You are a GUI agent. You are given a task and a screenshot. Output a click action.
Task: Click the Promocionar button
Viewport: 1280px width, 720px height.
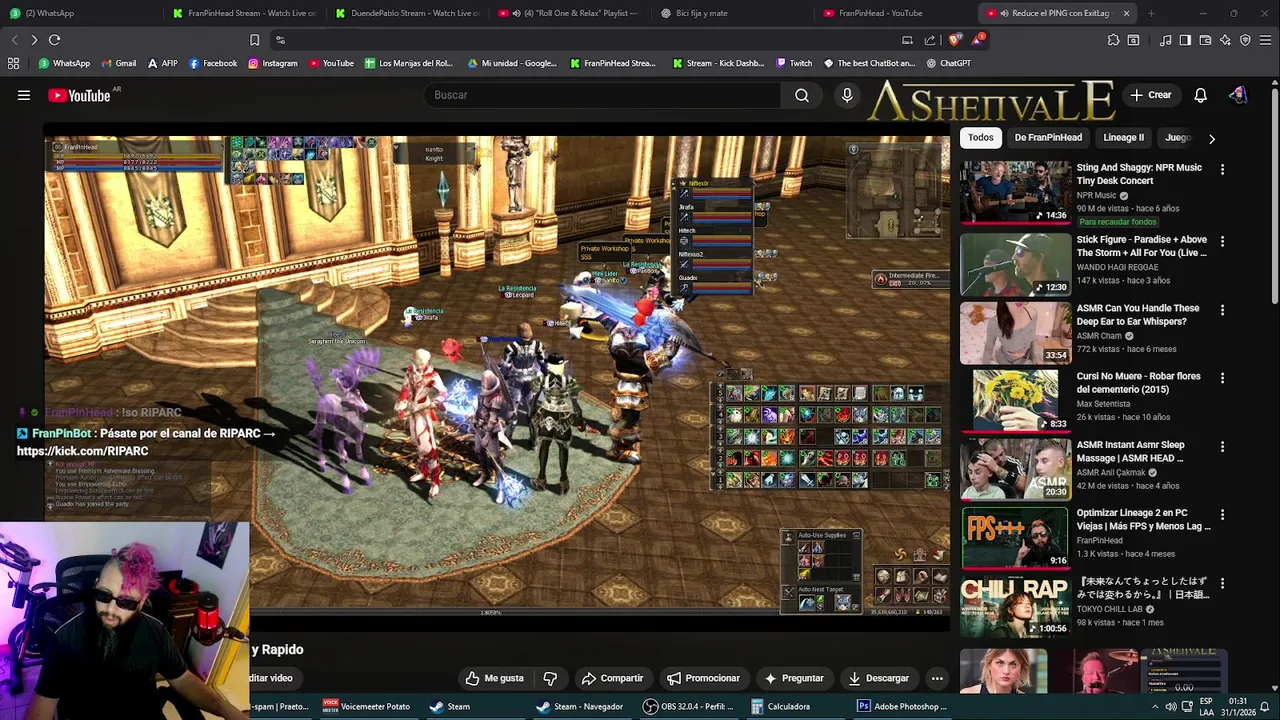(x=703, y=678)
